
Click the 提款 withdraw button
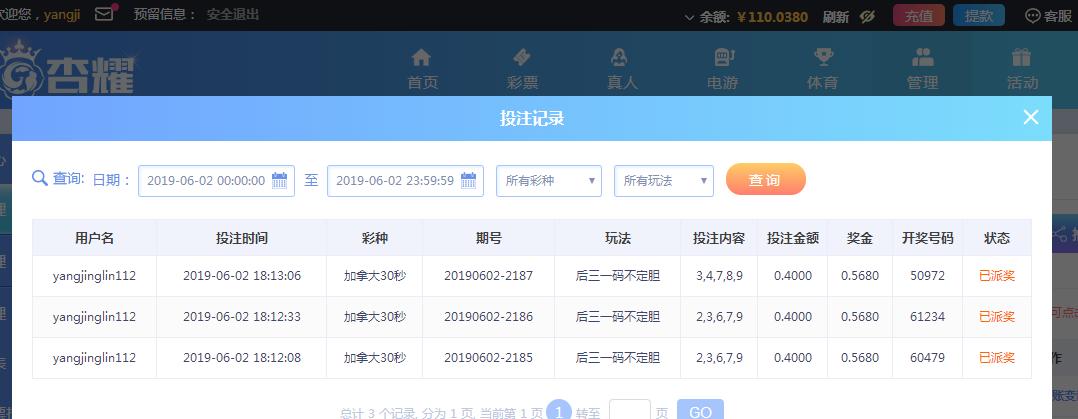click(x=979, y=16)
